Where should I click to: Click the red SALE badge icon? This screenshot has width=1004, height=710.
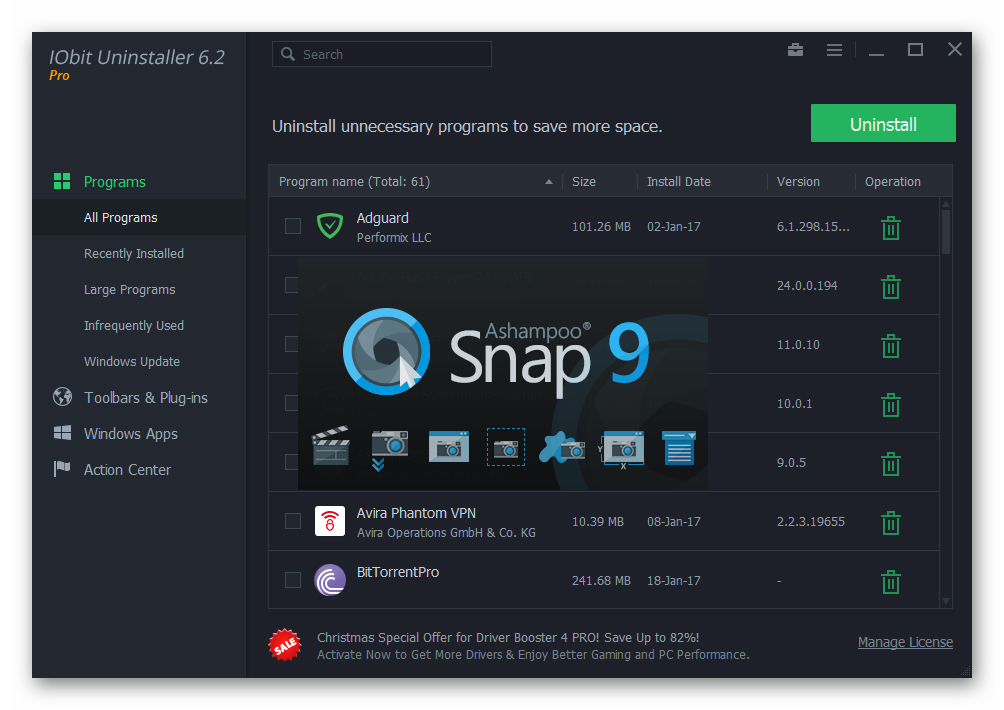[285, 645]
